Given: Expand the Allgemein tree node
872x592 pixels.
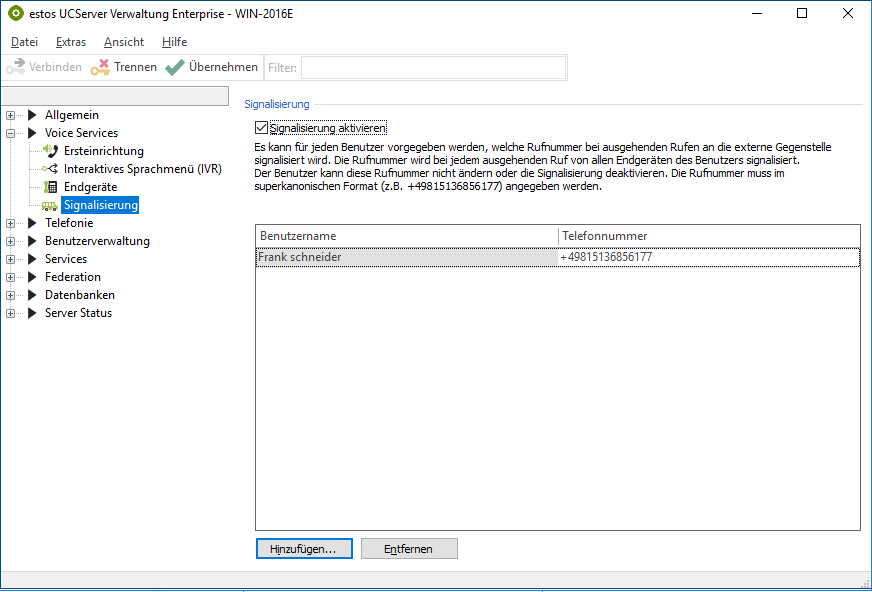Looking at the screenshot, I should coord(11,115).
